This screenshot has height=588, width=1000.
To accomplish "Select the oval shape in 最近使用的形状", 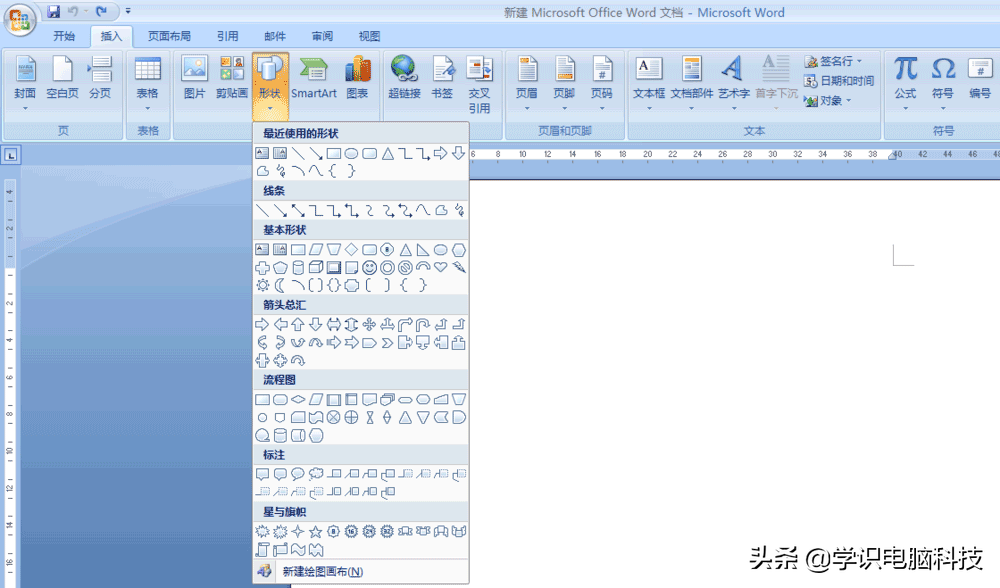I will (351, 154).
